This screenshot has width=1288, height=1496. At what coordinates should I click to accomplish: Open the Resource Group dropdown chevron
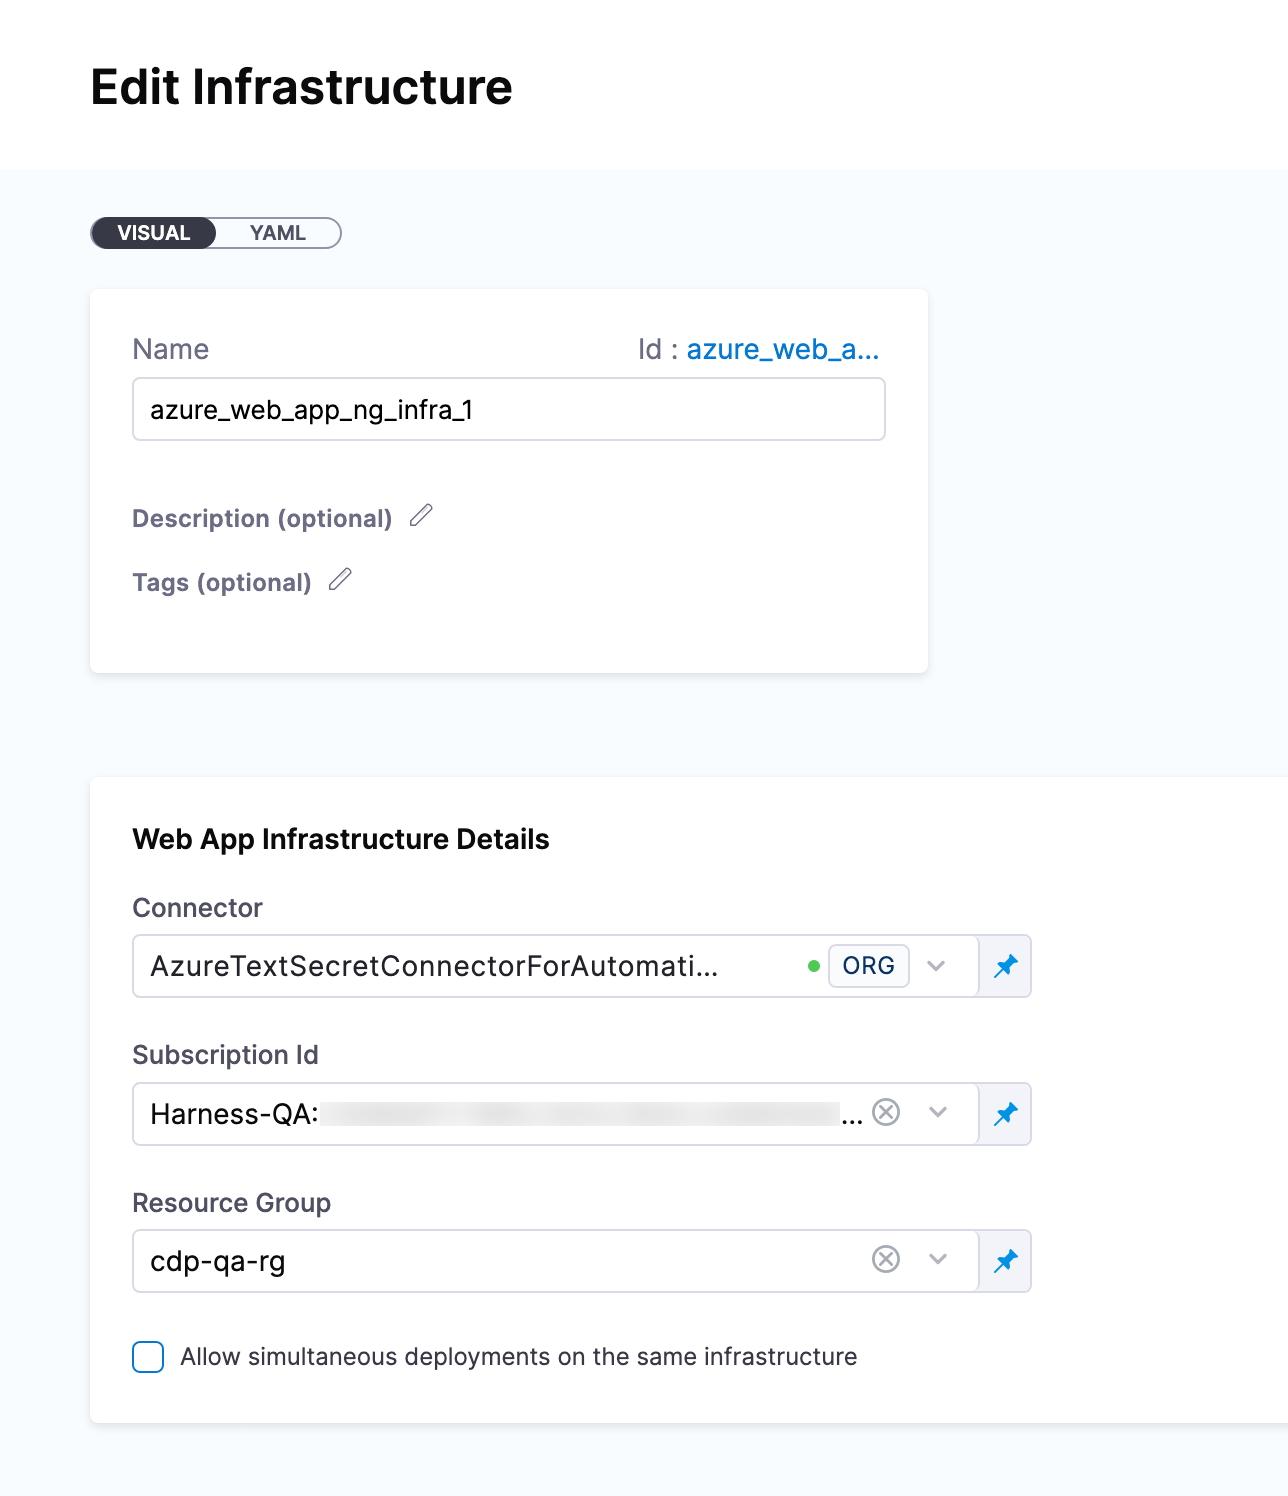937,1259
